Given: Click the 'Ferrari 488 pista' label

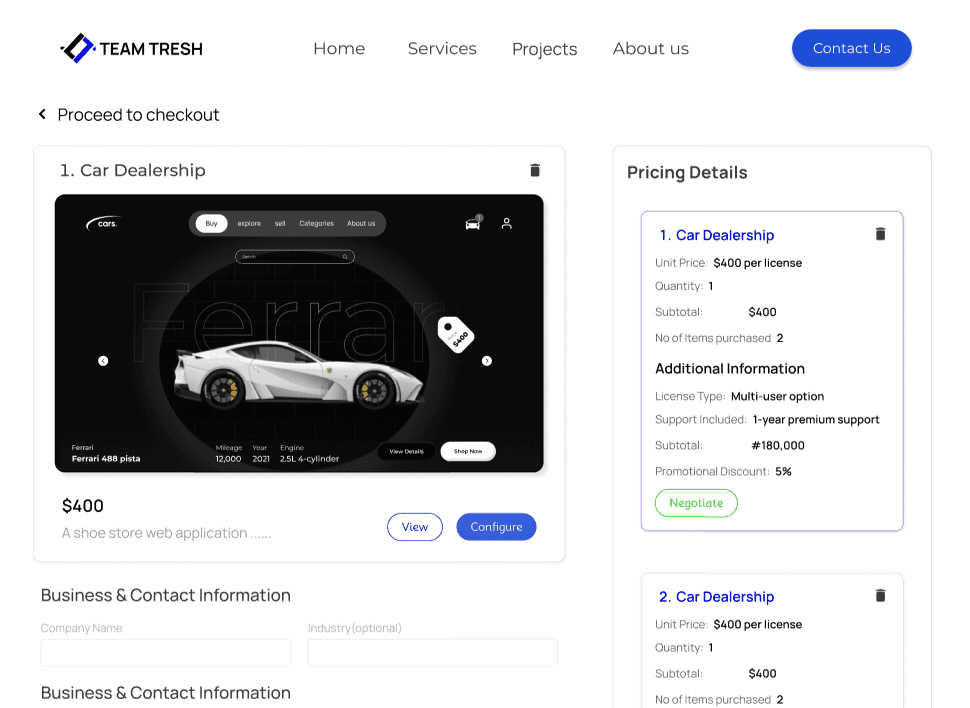Looking at the screenshot, I should coord(106,459).
